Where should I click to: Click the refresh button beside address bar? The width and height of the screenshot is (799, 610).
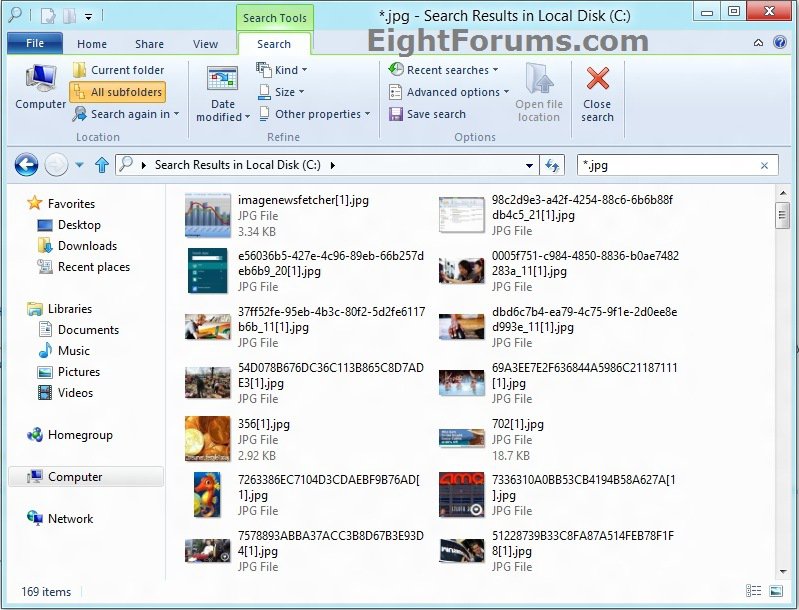552,165
